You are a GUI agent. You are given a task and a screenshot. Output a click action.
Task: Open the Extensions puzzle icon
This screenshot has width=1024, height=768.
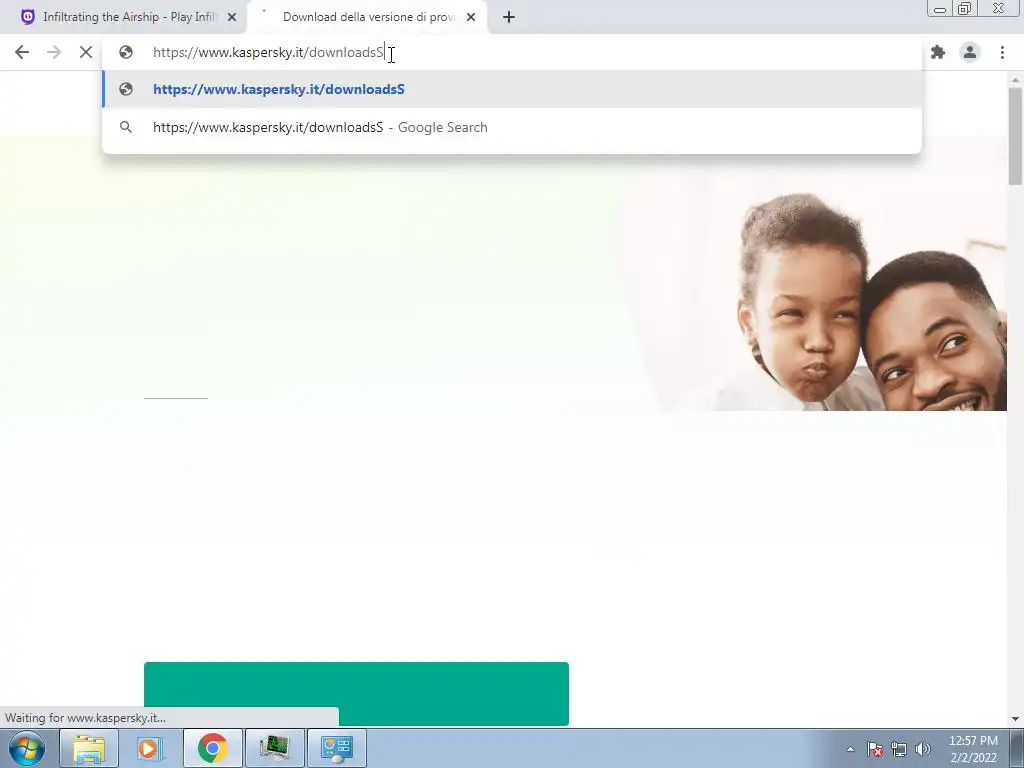938,52
